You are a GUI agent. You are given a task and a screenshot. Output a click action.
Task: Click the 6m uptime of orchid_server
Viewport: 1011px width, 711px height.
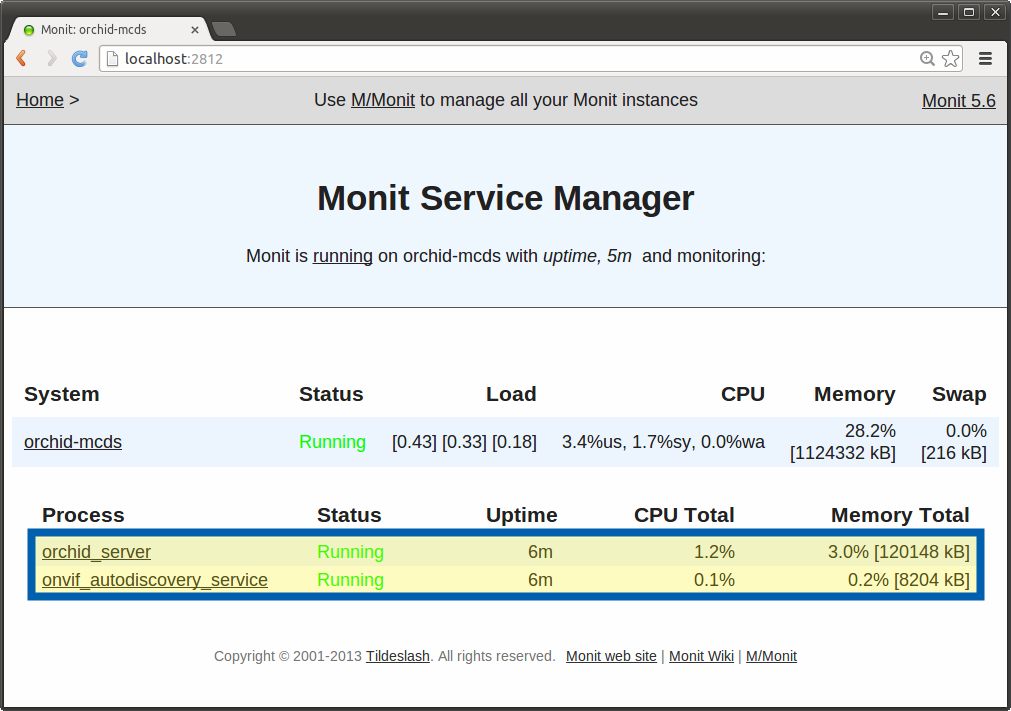pyautogui.click(x=540, y=552)
